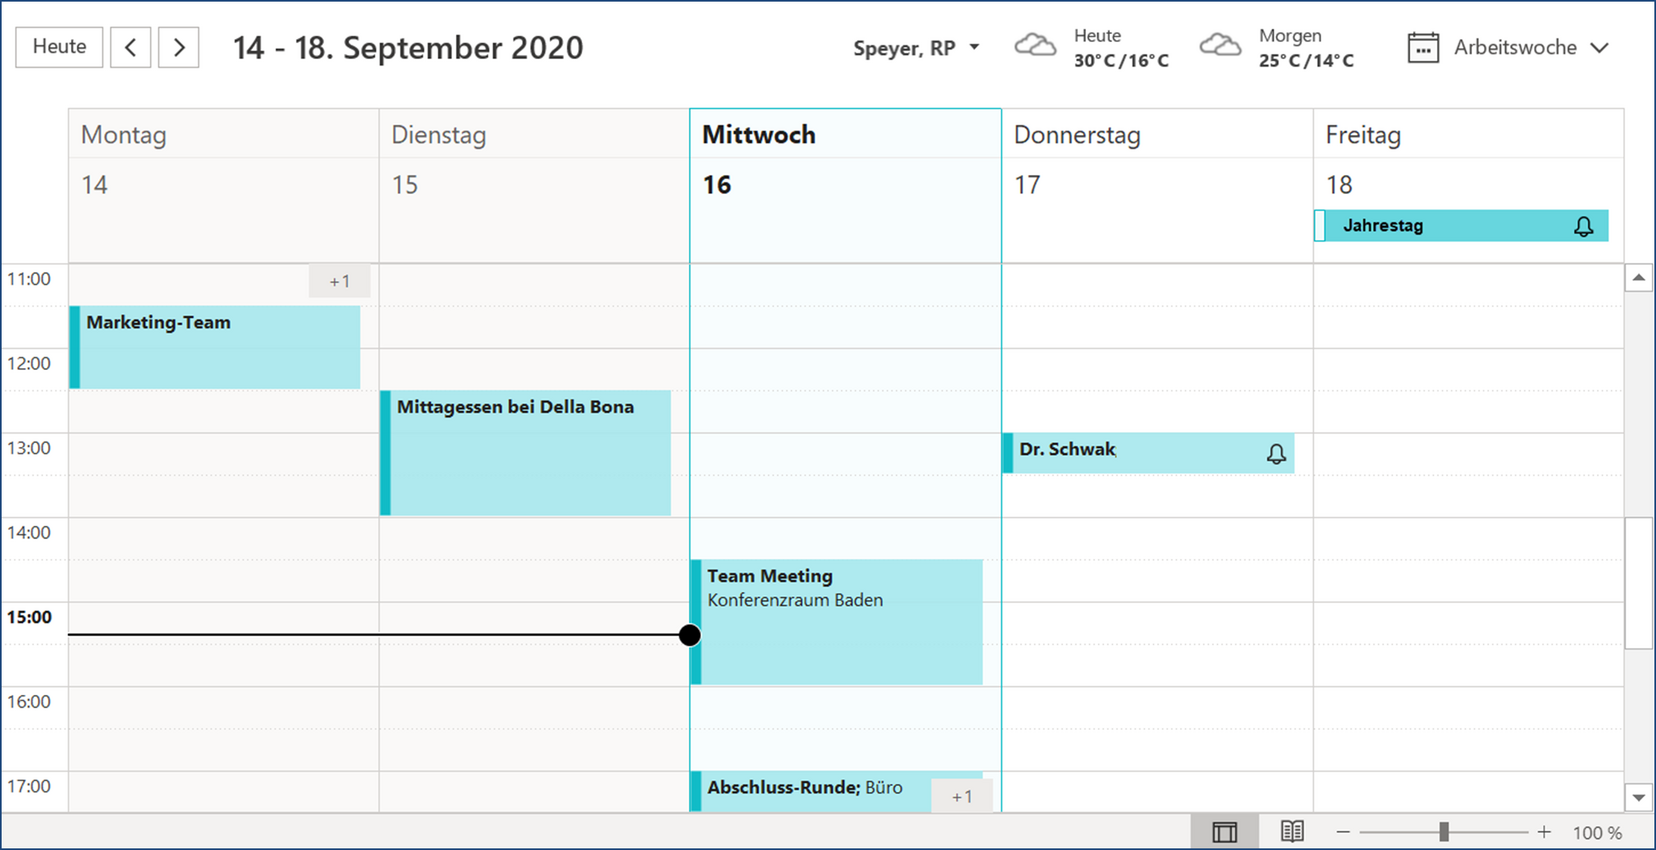This screenshot has height=850, width=1656.
Task: Click today's cloud weather icon
Action: click(x=1035, y=46)
